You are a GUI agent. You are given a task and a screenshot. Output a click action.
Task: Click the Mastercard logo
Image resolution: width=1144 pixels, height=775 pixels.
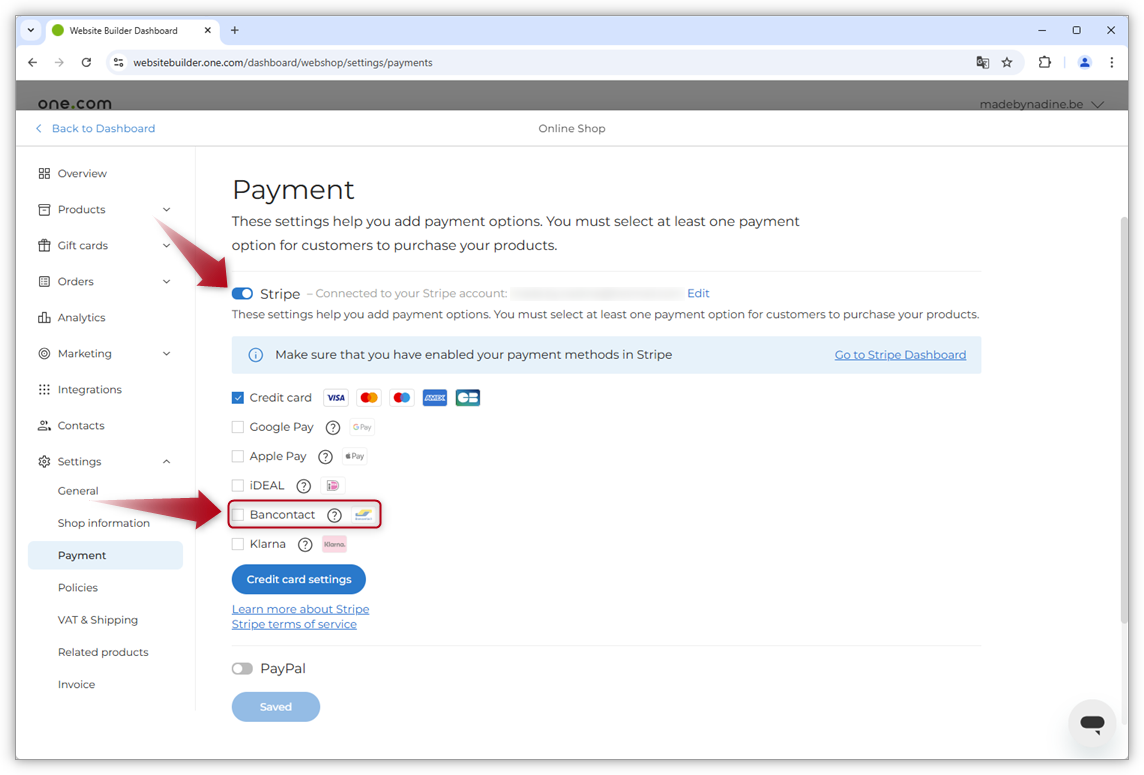(x=369, y=398)
